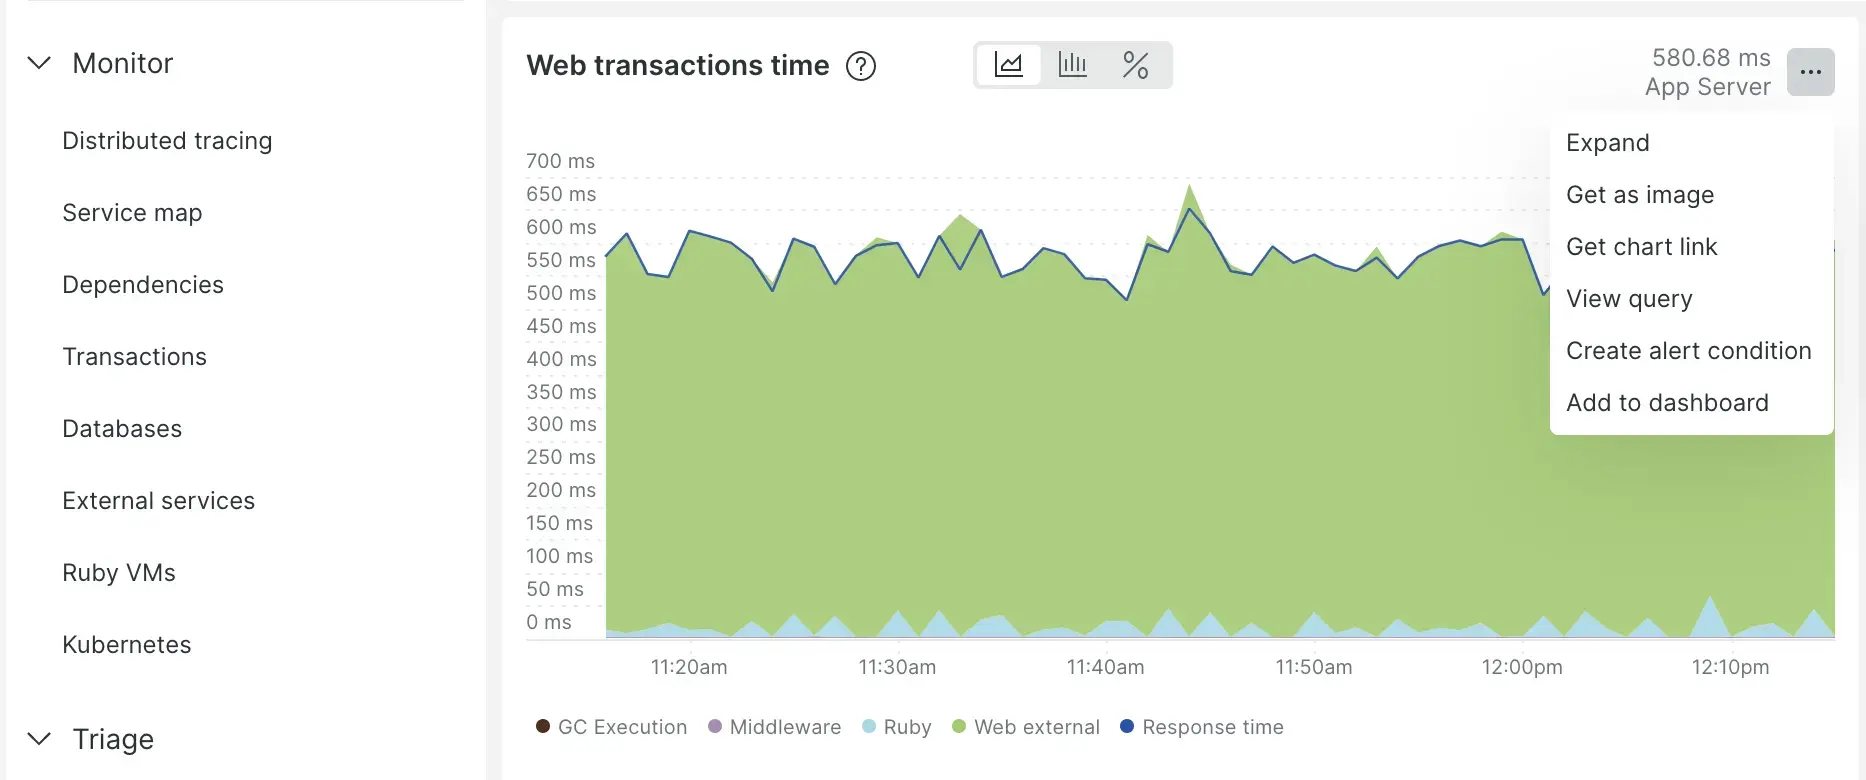
Task: Open the chart options ellipsis menu
Action: click(1810, 71)
